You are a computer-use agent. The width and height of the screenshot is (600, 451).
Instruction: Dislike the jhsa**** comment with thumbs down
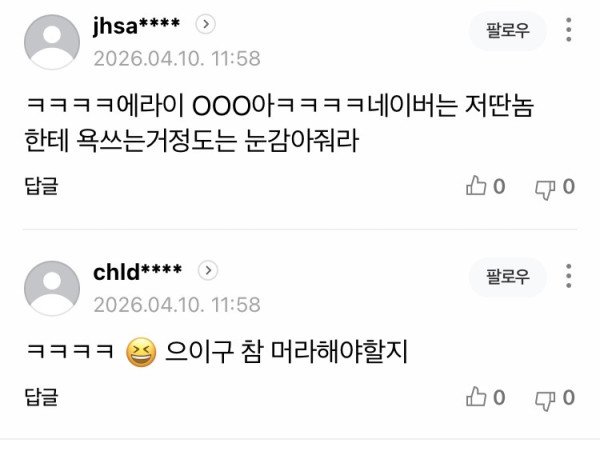pyautogui.click(x=545, y=189)
